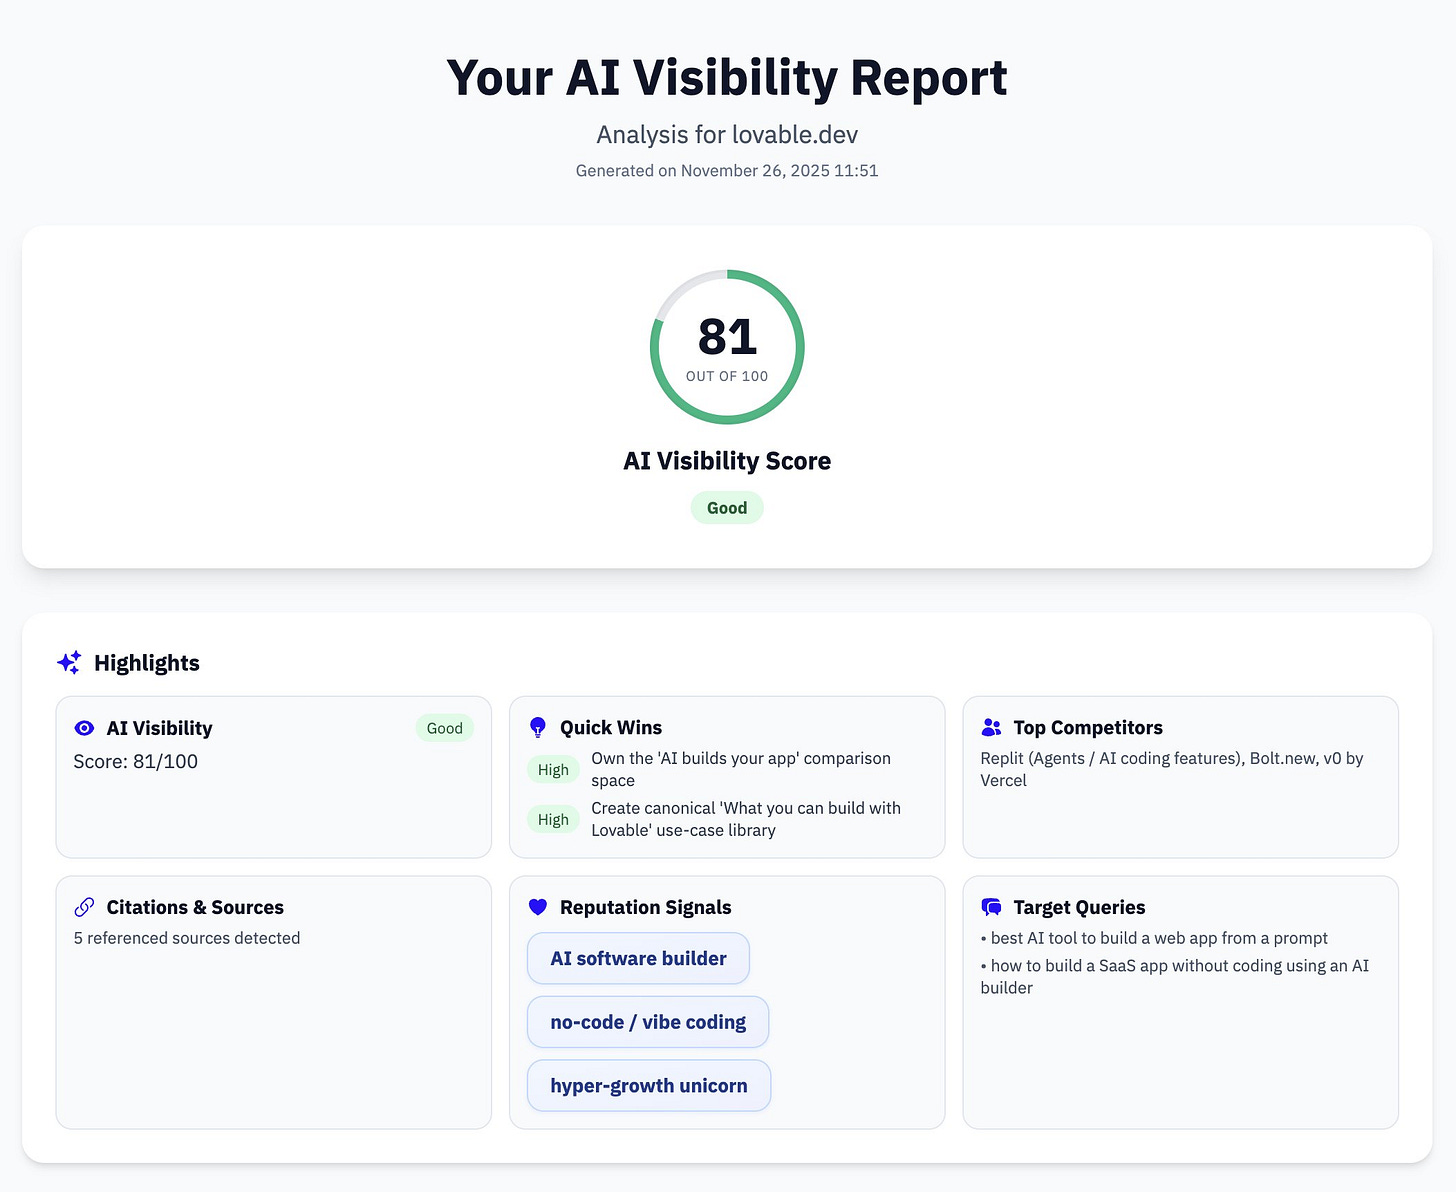
Task: Select the 'no-code / vibe coding' tag
Action: tap(648, 1022)
